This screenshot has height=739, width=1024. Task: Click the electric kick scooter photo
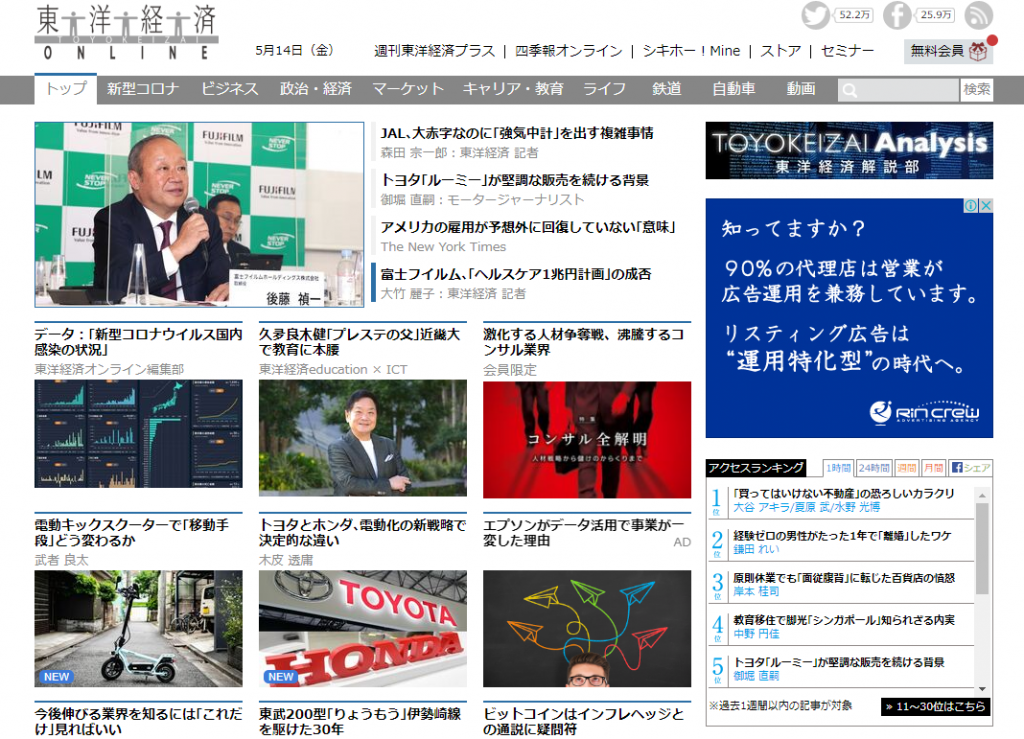138,629
